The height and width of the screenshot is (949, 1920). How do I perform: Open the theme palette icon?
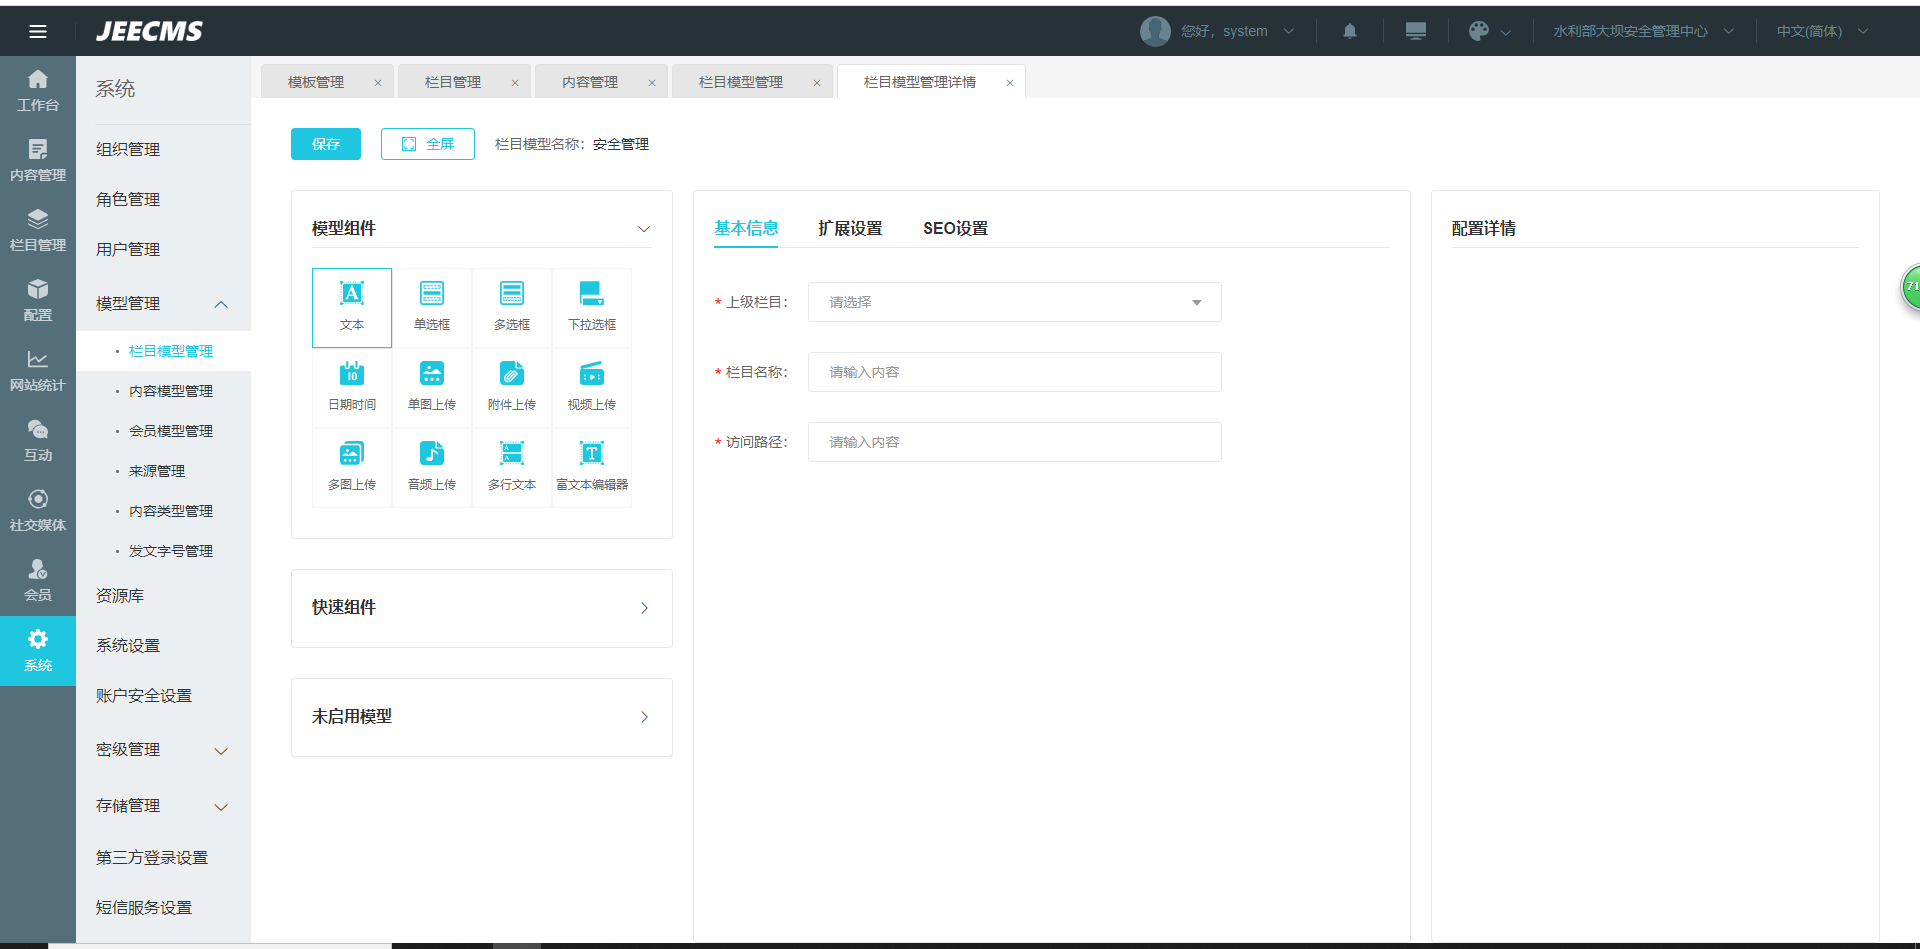click(x=1478, y=31)
